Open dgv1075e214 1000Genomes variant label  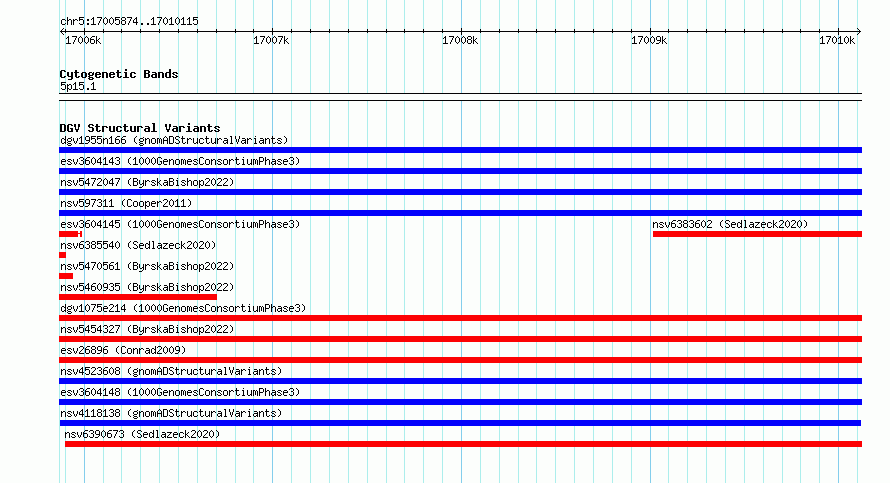pos(183,308)
